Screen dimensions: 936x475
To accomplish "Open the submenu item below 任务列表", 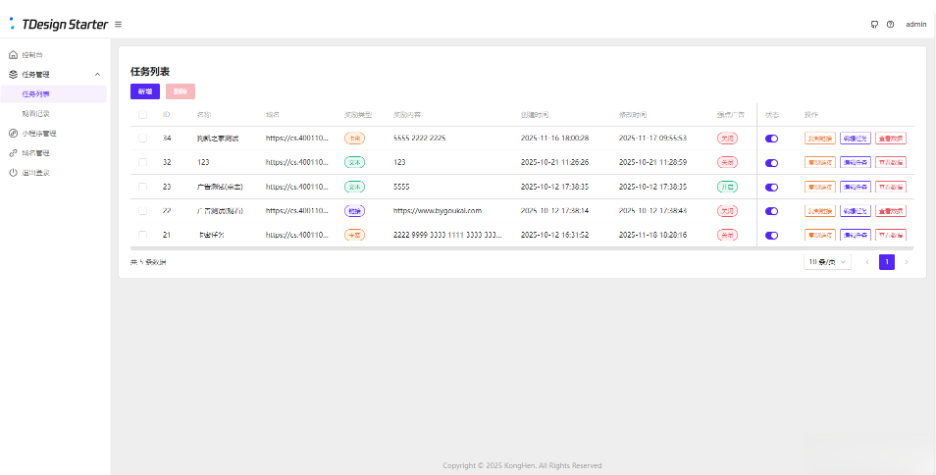I will point(36,113).
